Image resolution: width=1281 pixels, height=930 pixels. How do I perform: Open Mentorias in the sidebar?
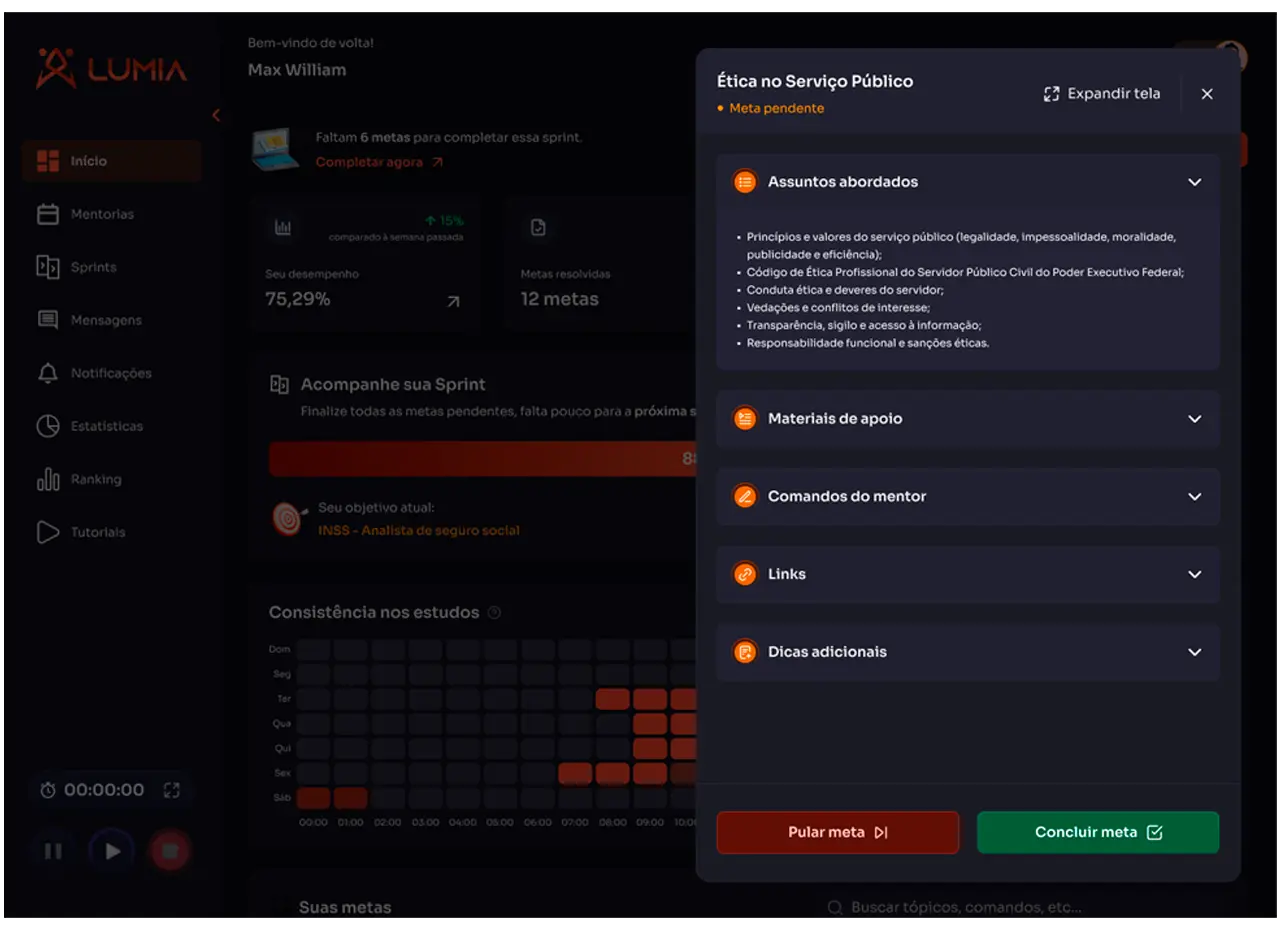[101, 214]
